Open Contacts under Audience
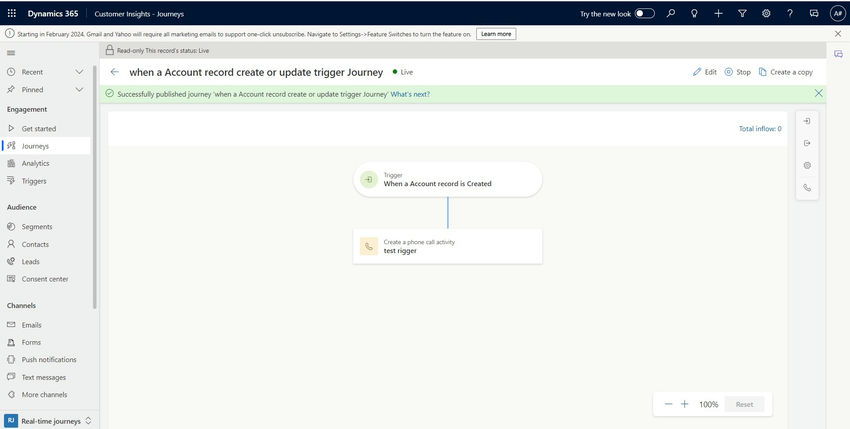The image size is (850, 429). pyautogui.click(x=46, y=244)
